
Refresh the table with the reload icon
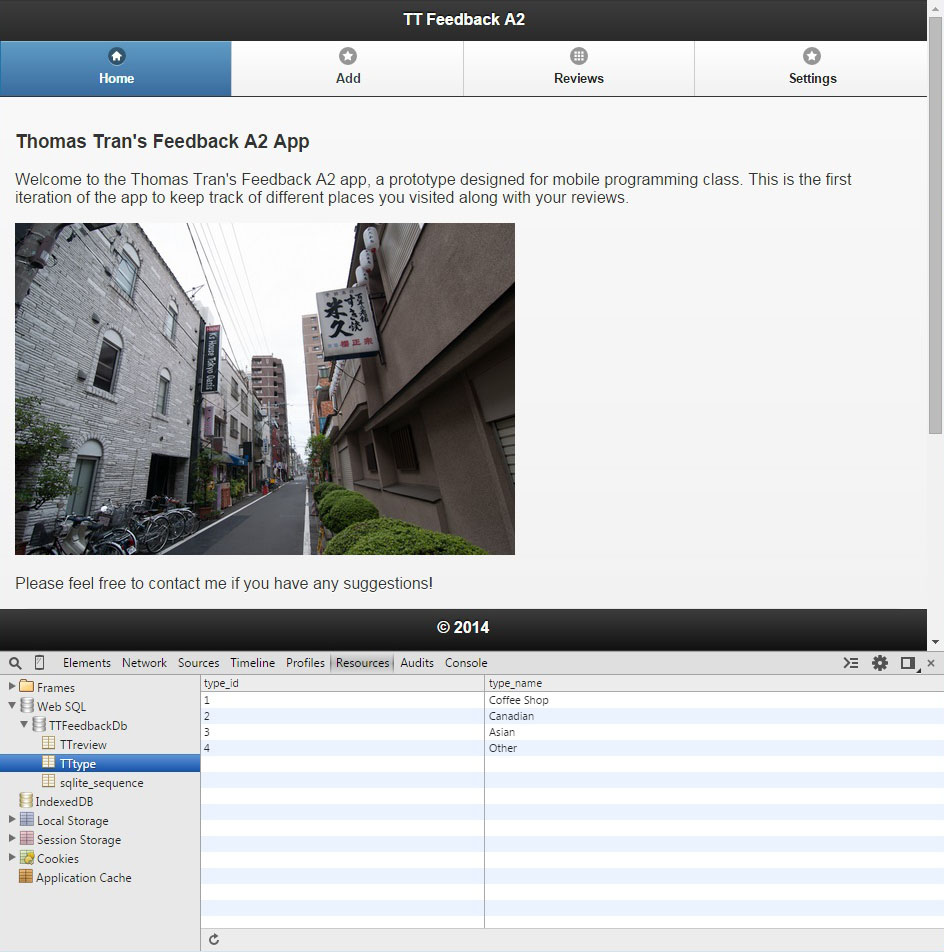pyautogui.click(x=214, y=940)
